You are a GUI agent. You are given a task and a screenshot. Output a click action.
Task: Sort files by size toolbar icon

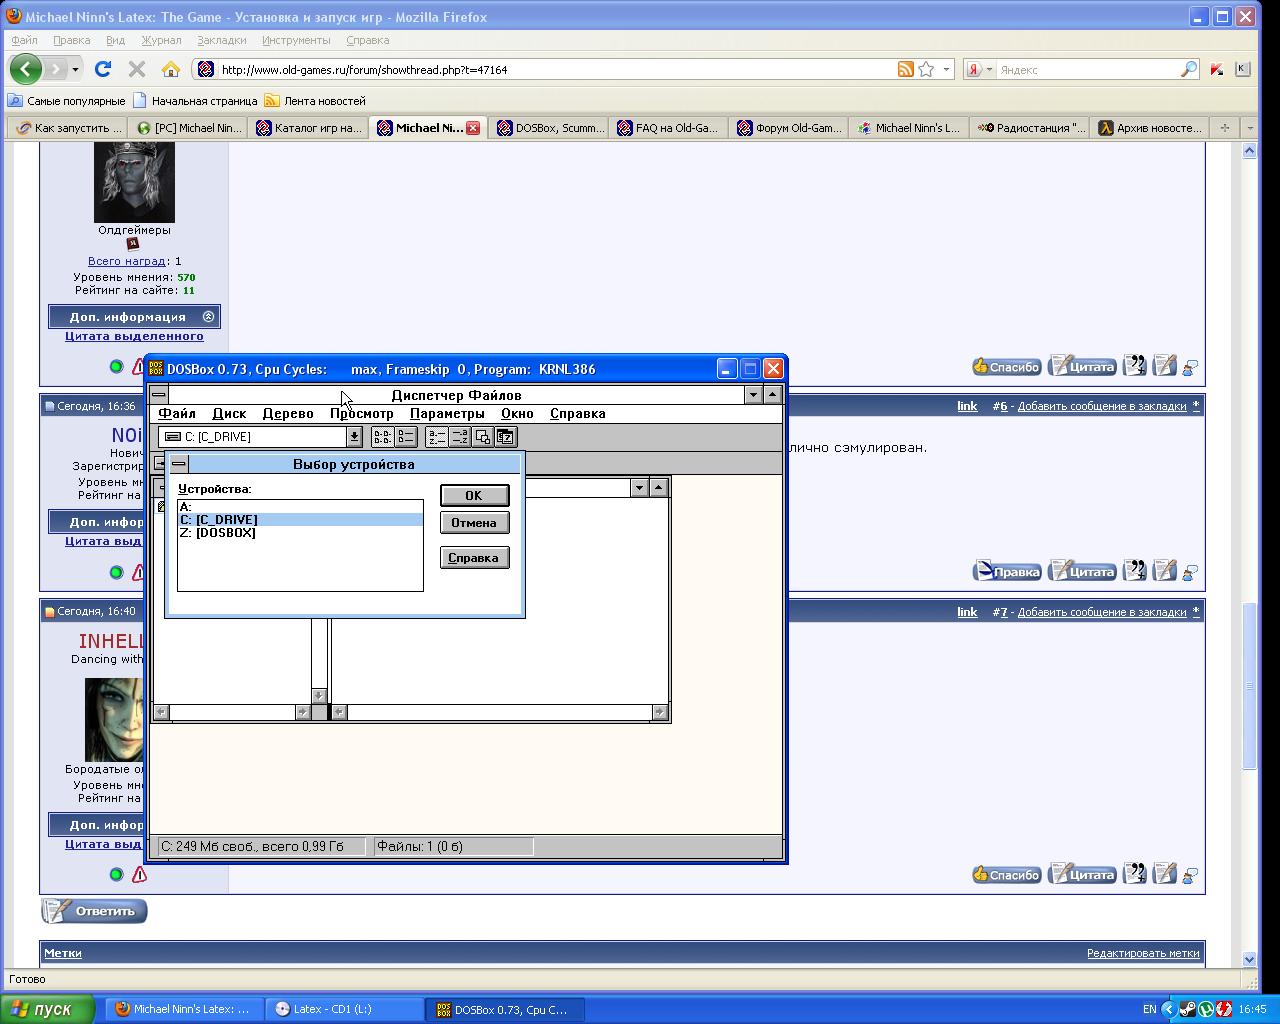pyautogui.click(x=482, y=437)
